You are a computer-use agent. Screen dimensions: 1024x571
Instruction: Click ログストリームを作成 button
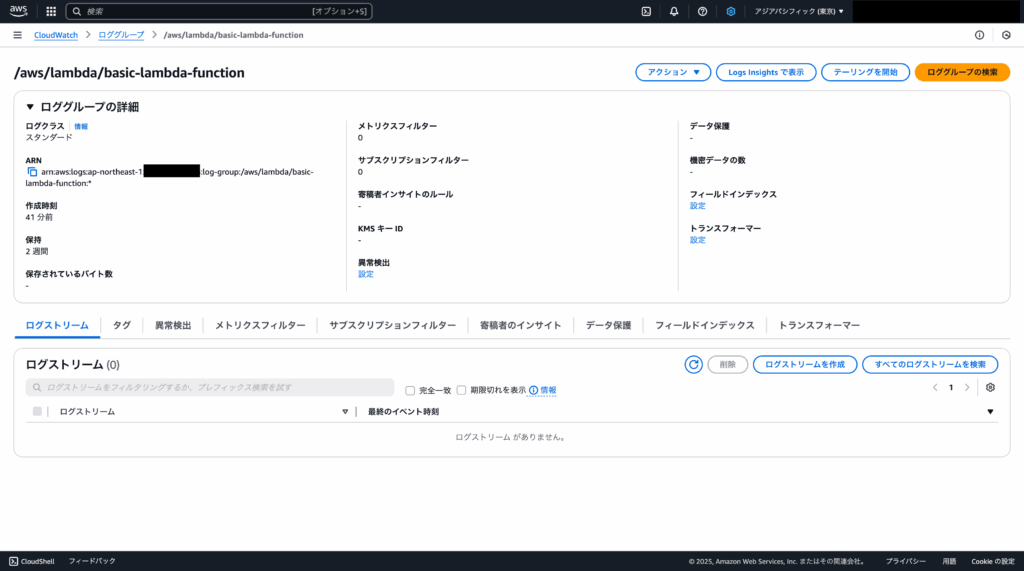[x=805, y=365]
